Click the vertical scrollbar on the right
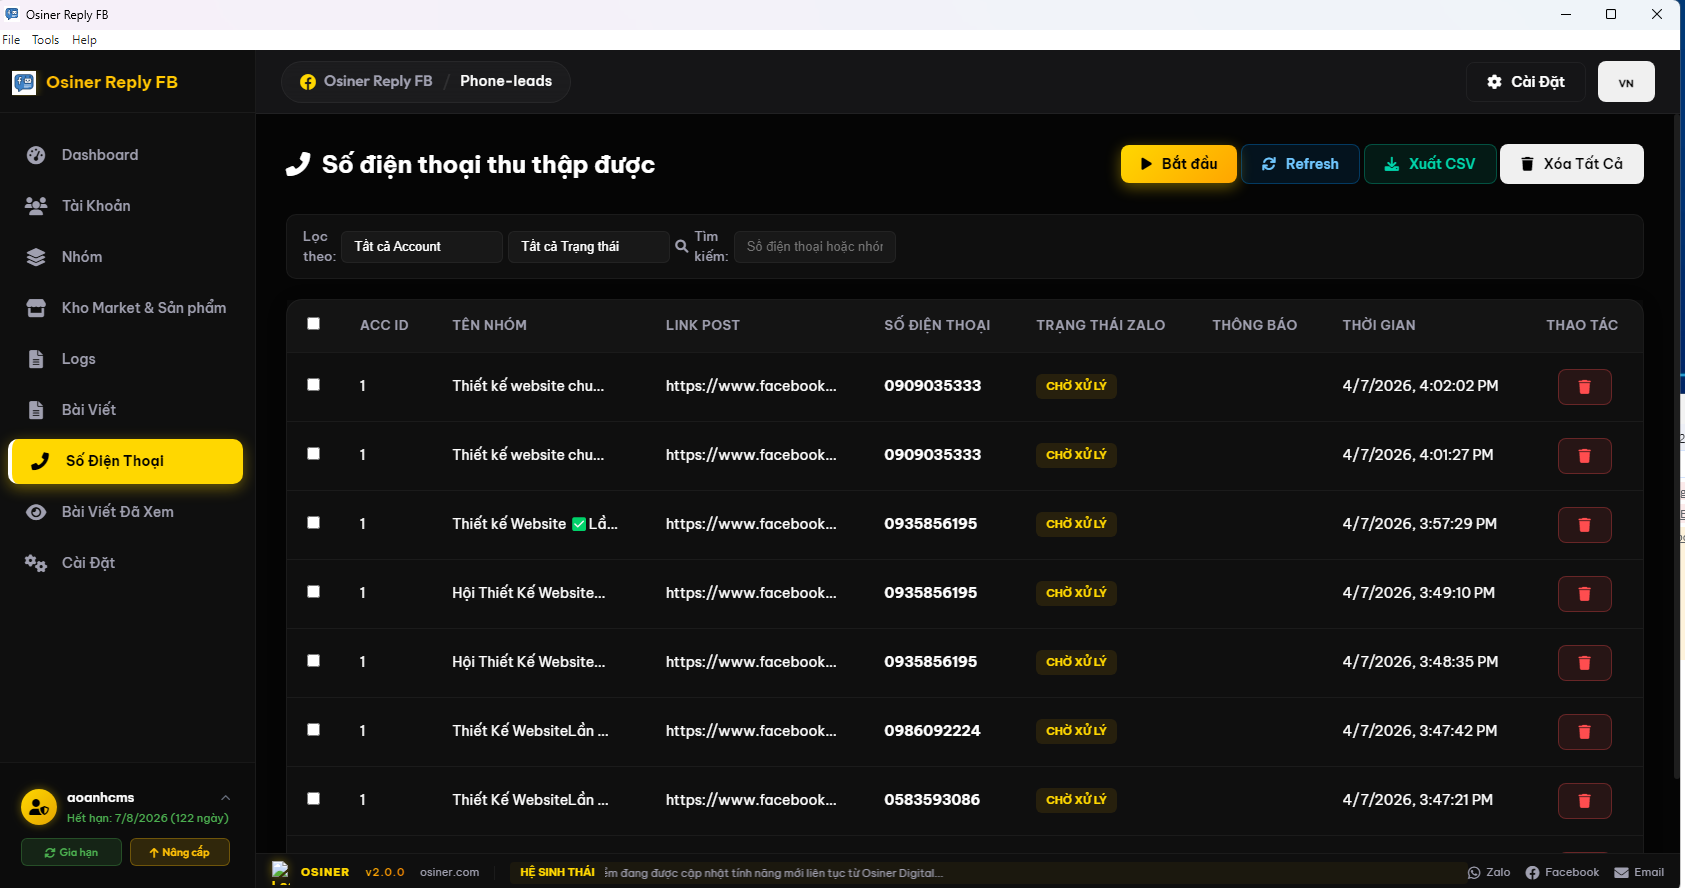 pyautogui.click(x=1677, y=450)
